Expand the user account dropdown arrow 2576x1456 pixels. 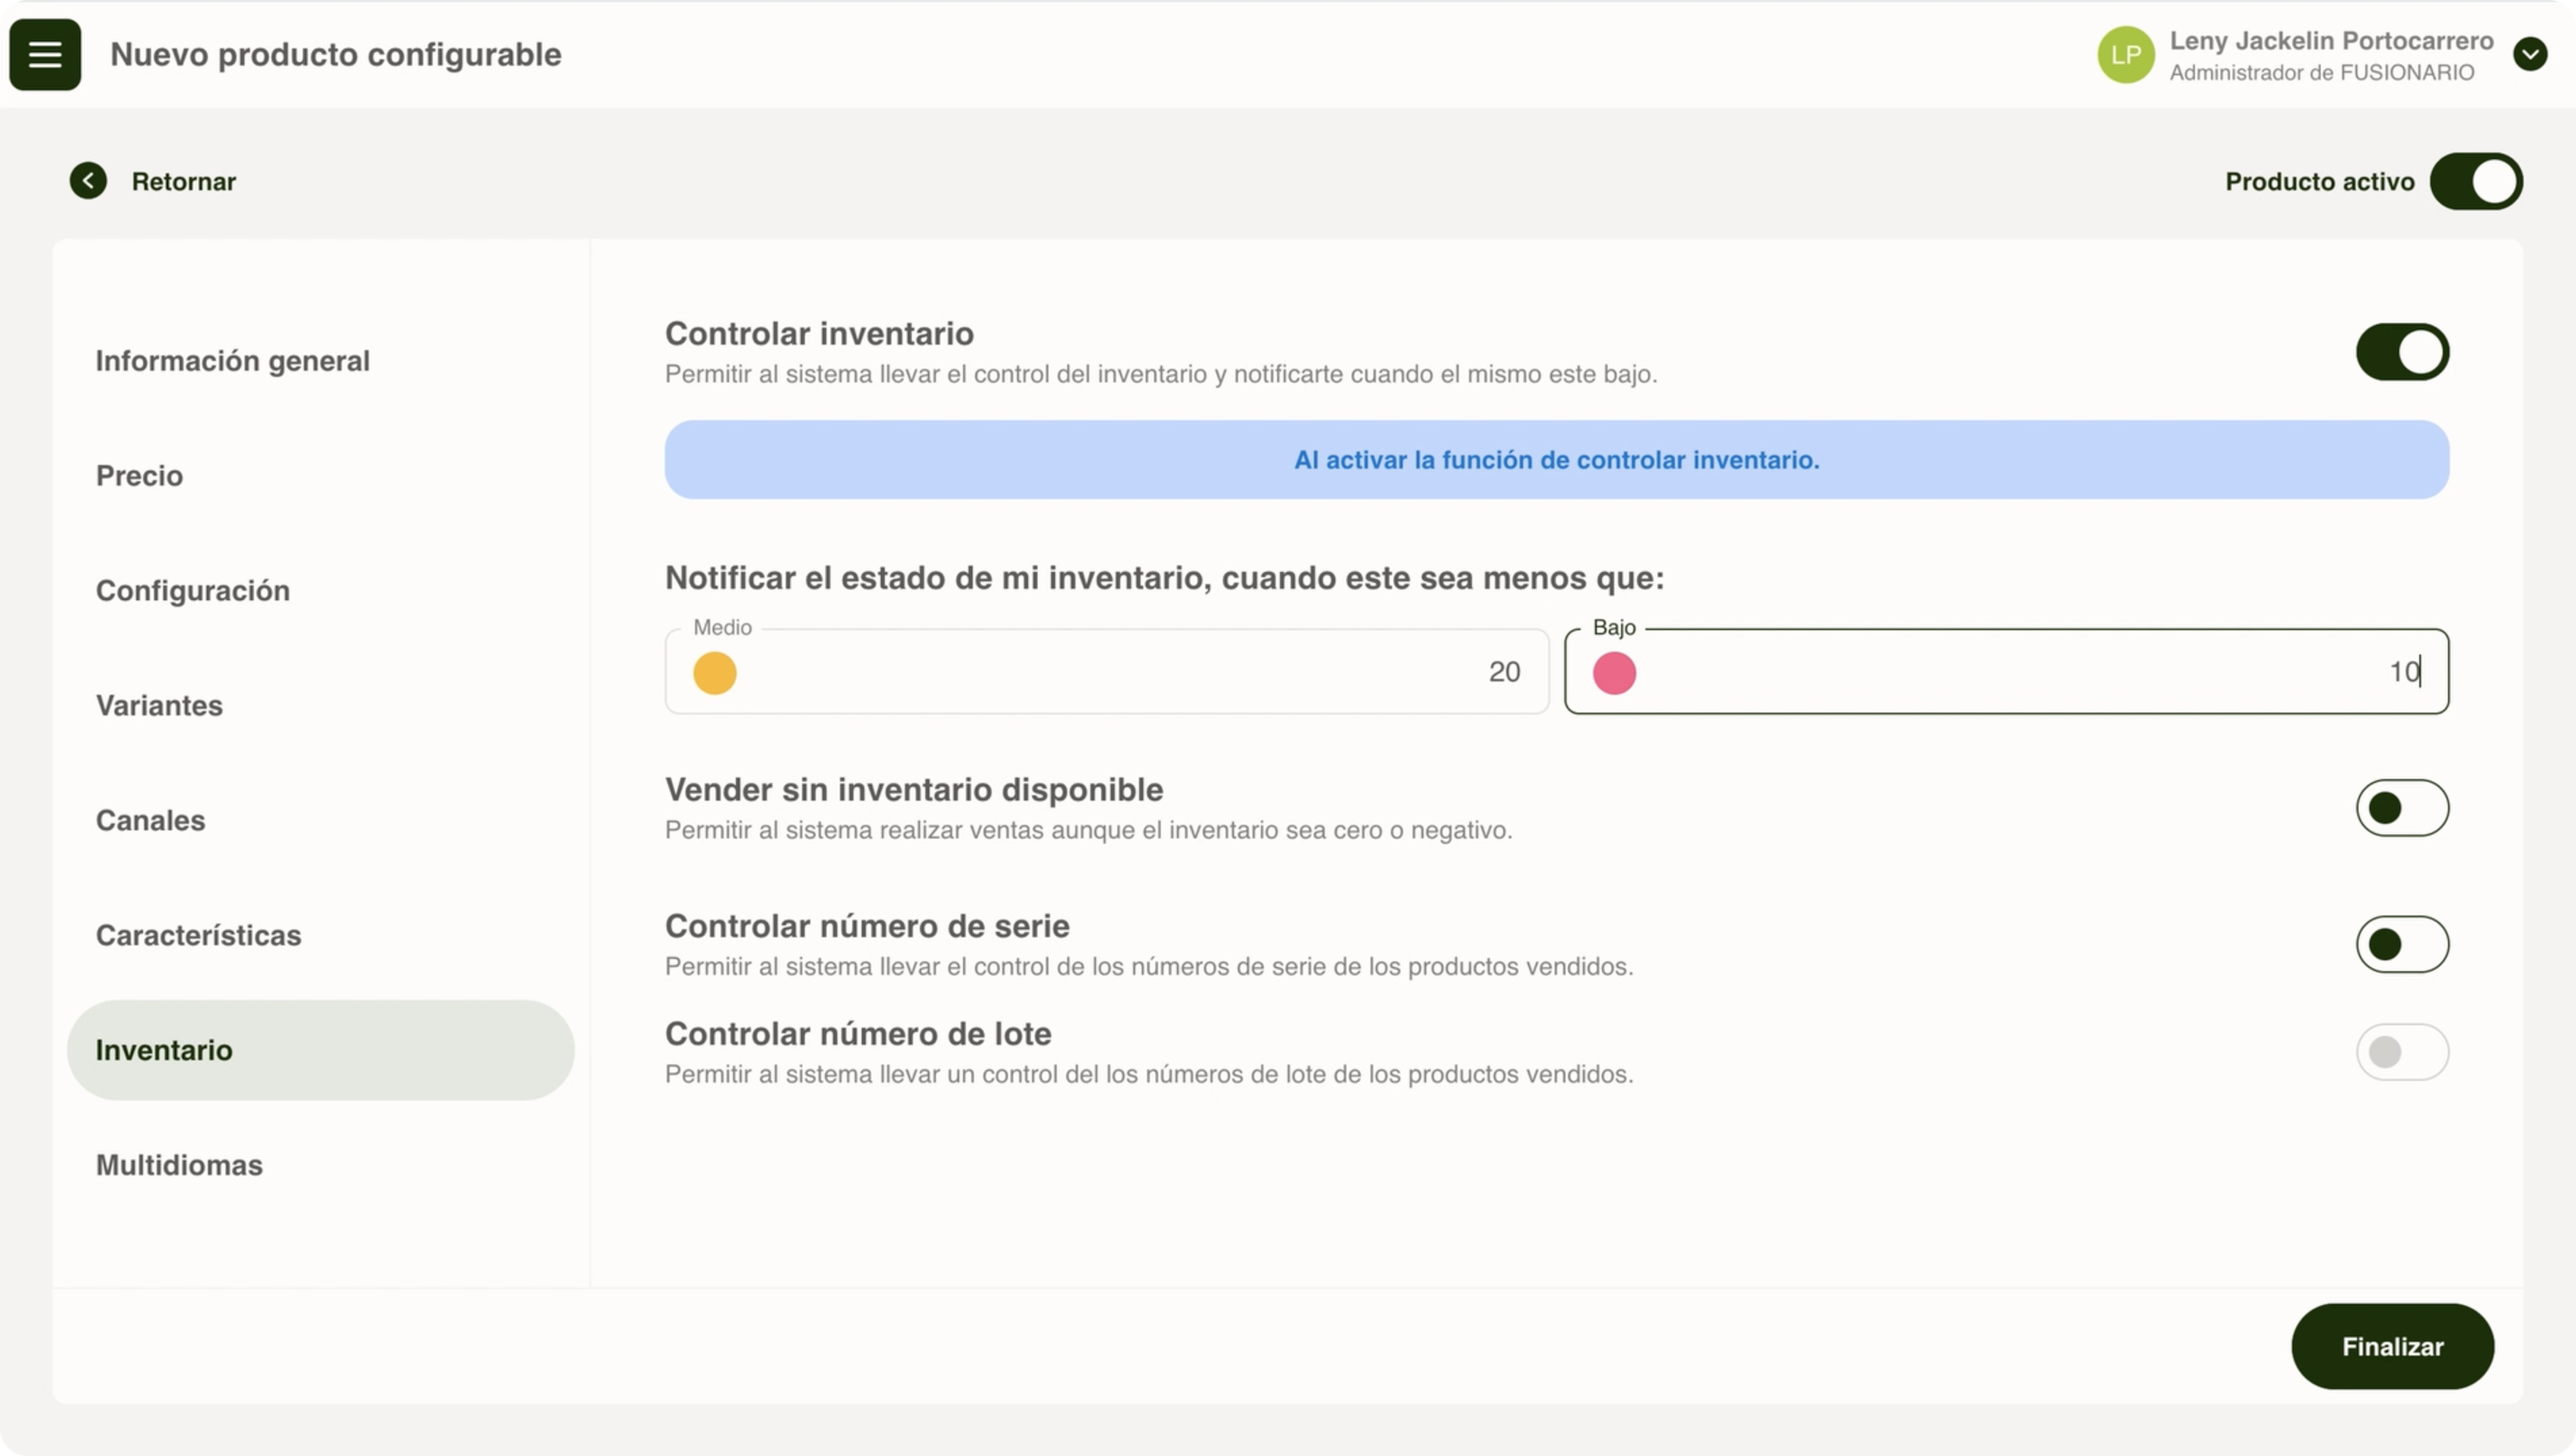[x=2530, y=54]
